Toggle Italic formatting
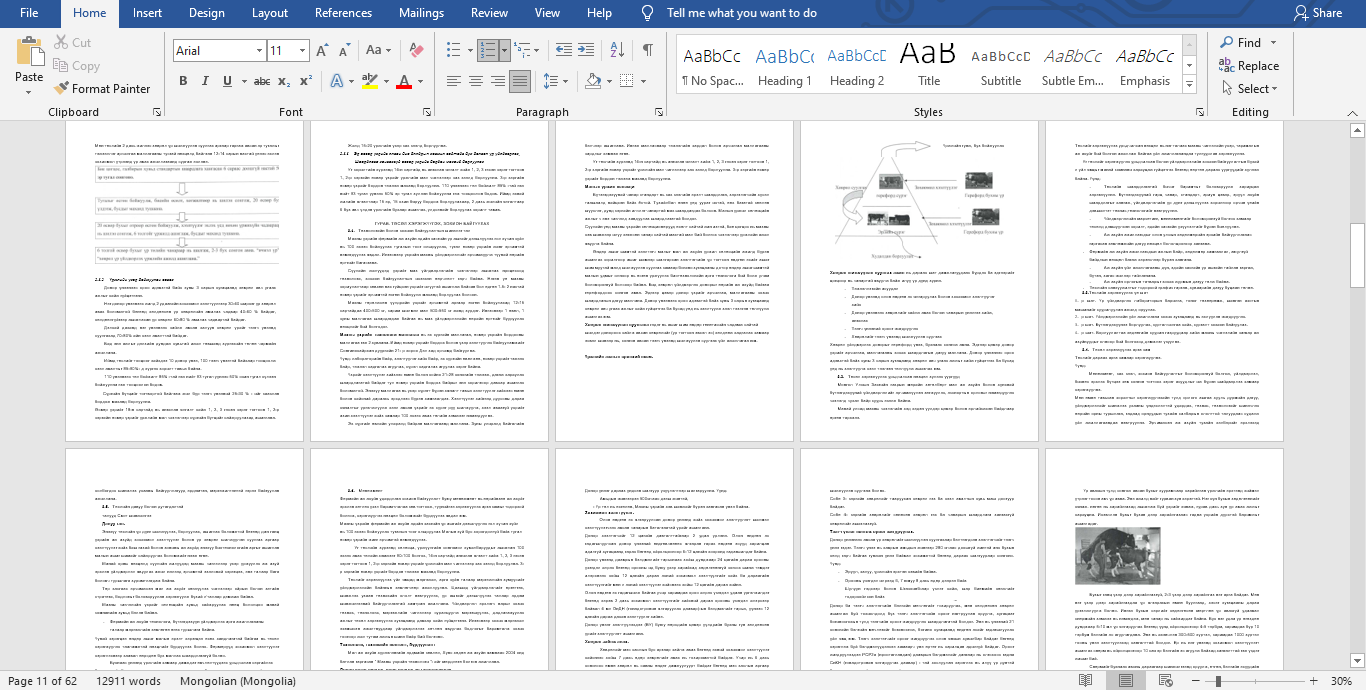Image resolution: width=1366 pixels, height=690 pixels. (x=207, y=81)
